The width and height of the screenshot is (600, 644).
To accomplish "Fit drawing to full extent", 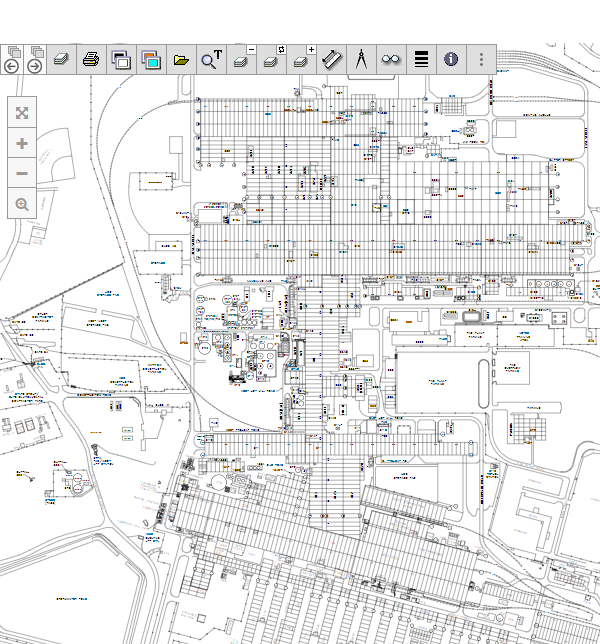I will click(x=22, y=112).
